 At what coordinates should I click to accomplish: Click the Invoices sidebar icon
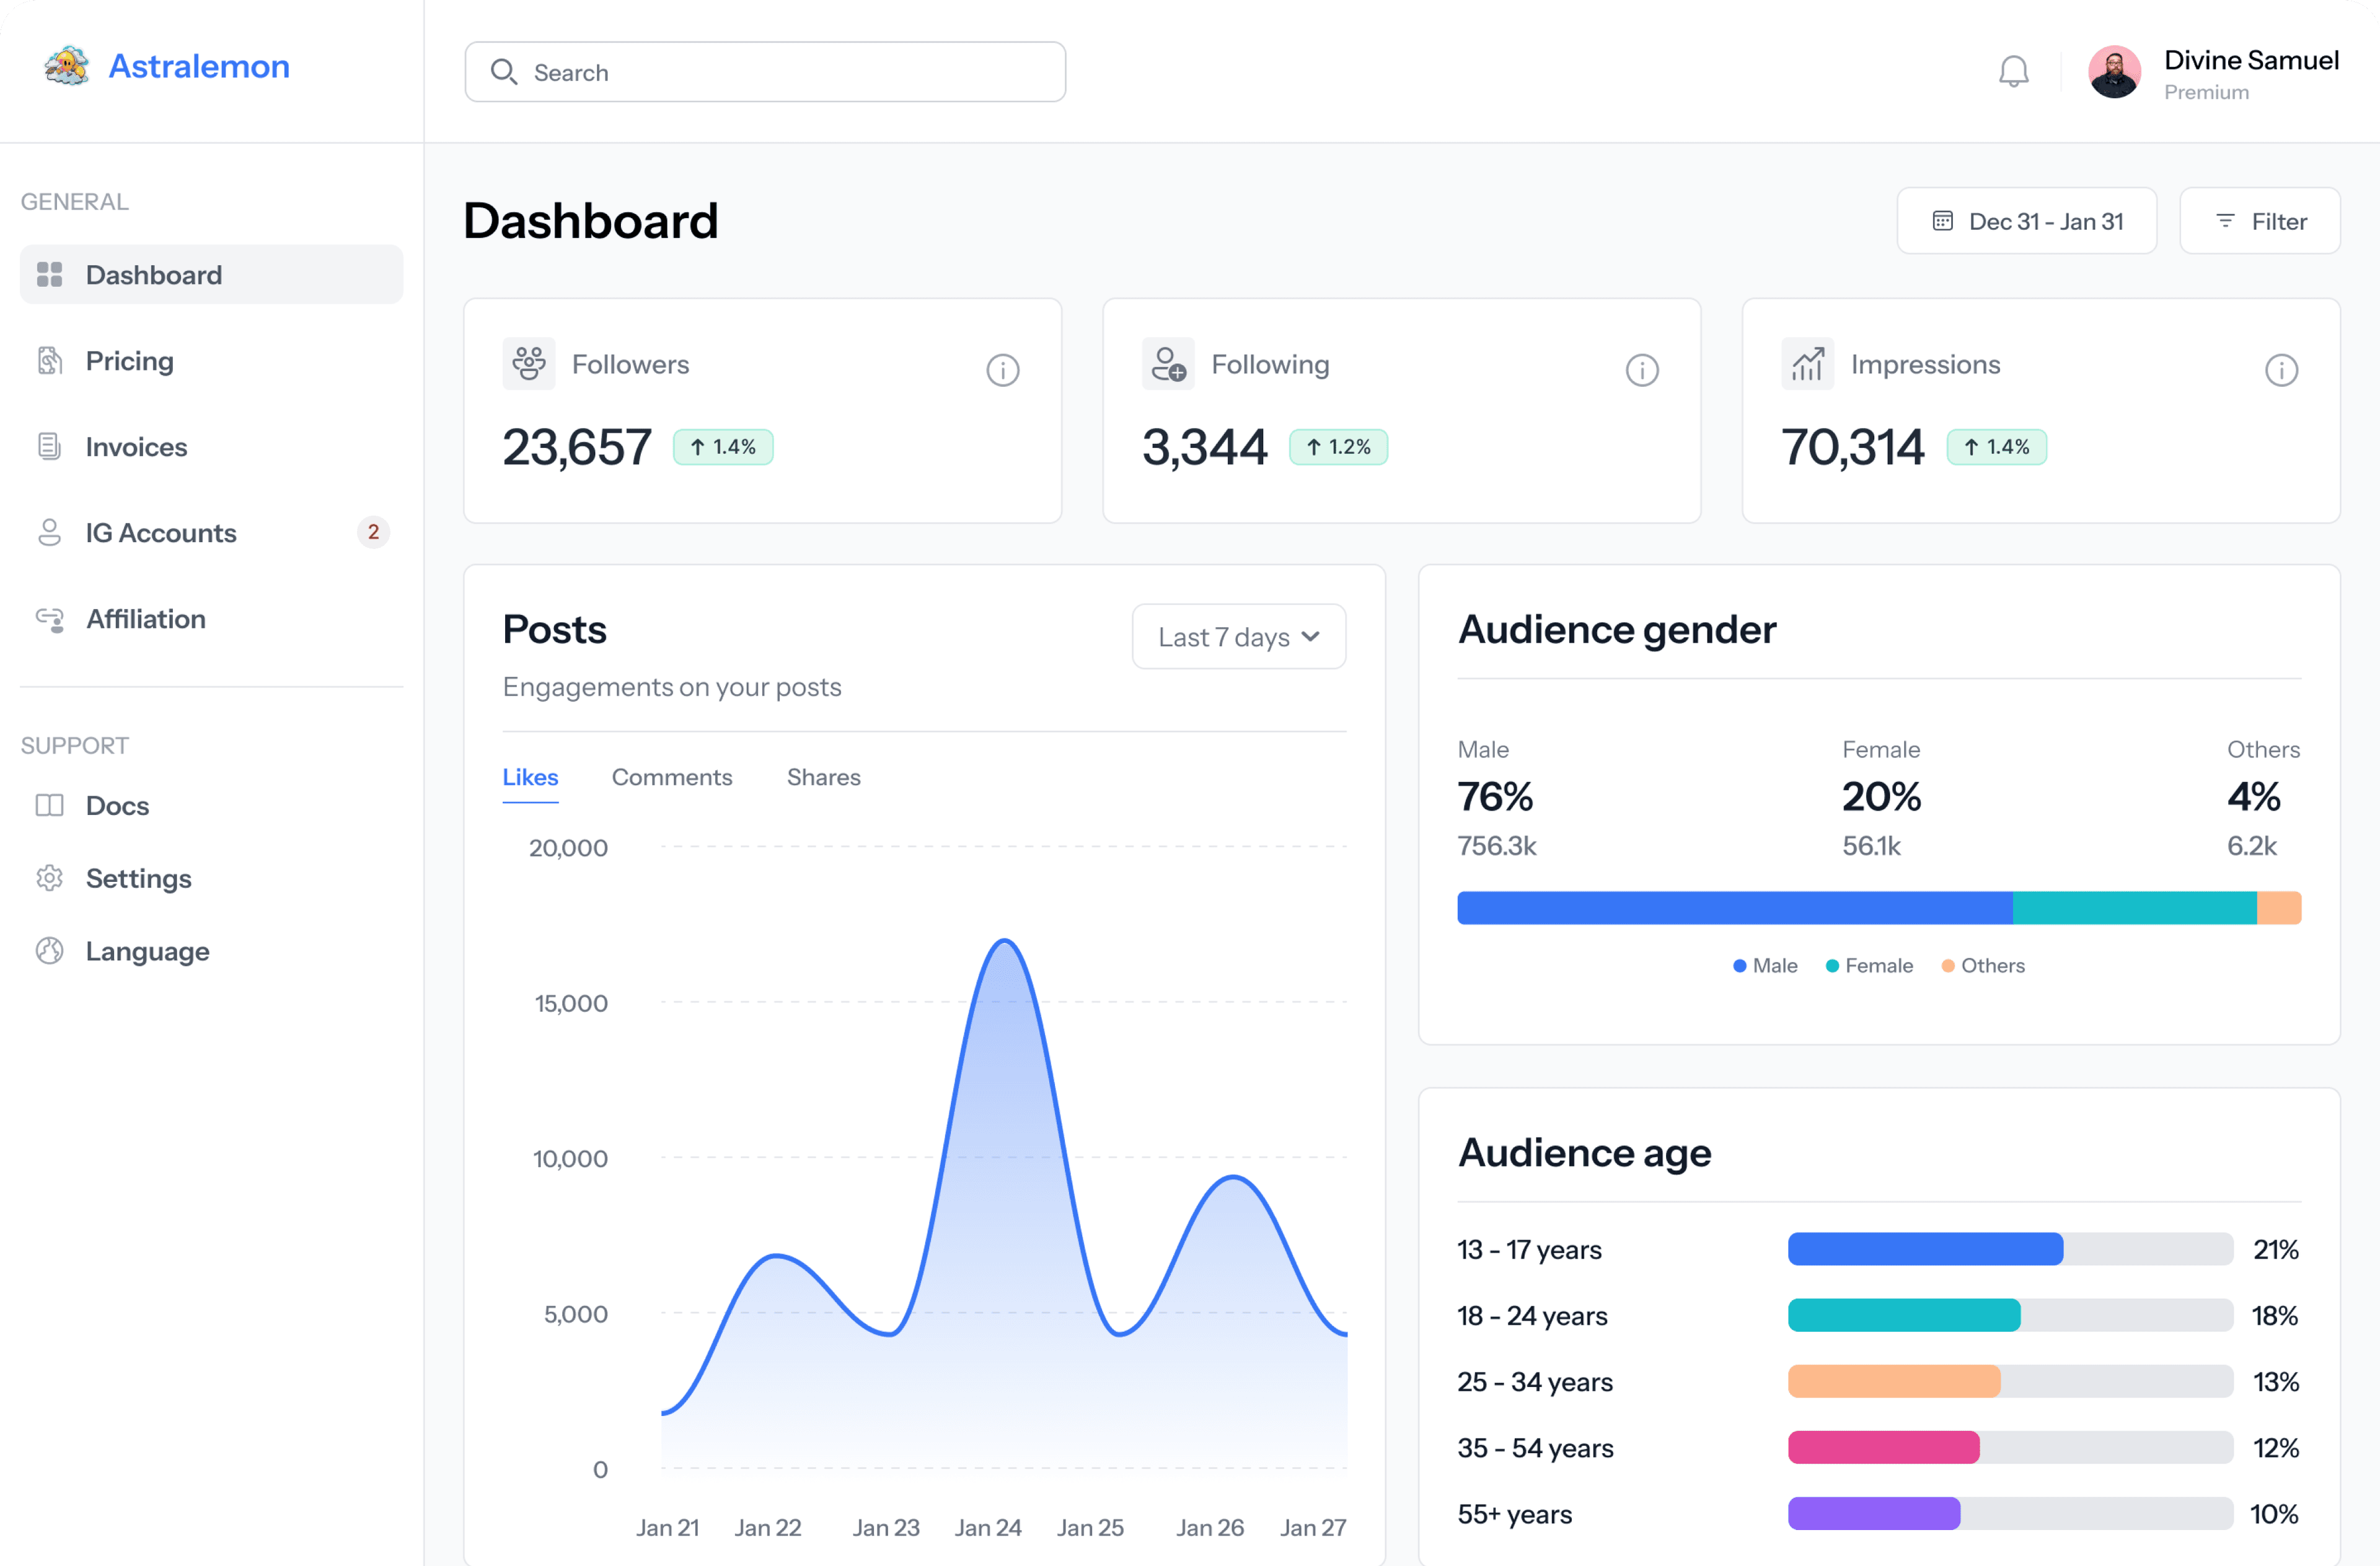click(x=49, y=446)
